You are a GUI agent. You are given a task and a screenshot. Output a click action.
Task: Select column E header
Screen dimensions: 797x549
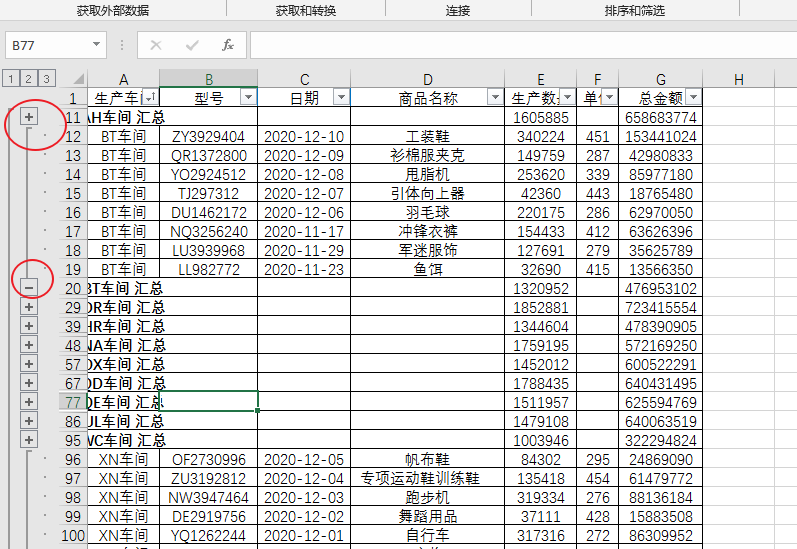540,79
